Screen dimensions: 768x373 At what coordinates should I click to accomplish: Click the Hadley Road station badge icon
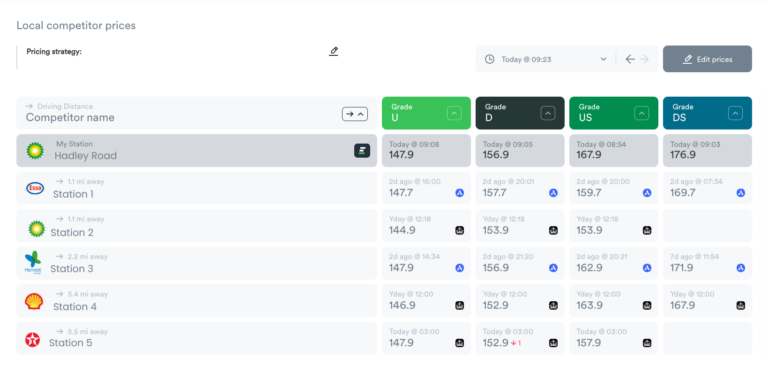(362, 151)
